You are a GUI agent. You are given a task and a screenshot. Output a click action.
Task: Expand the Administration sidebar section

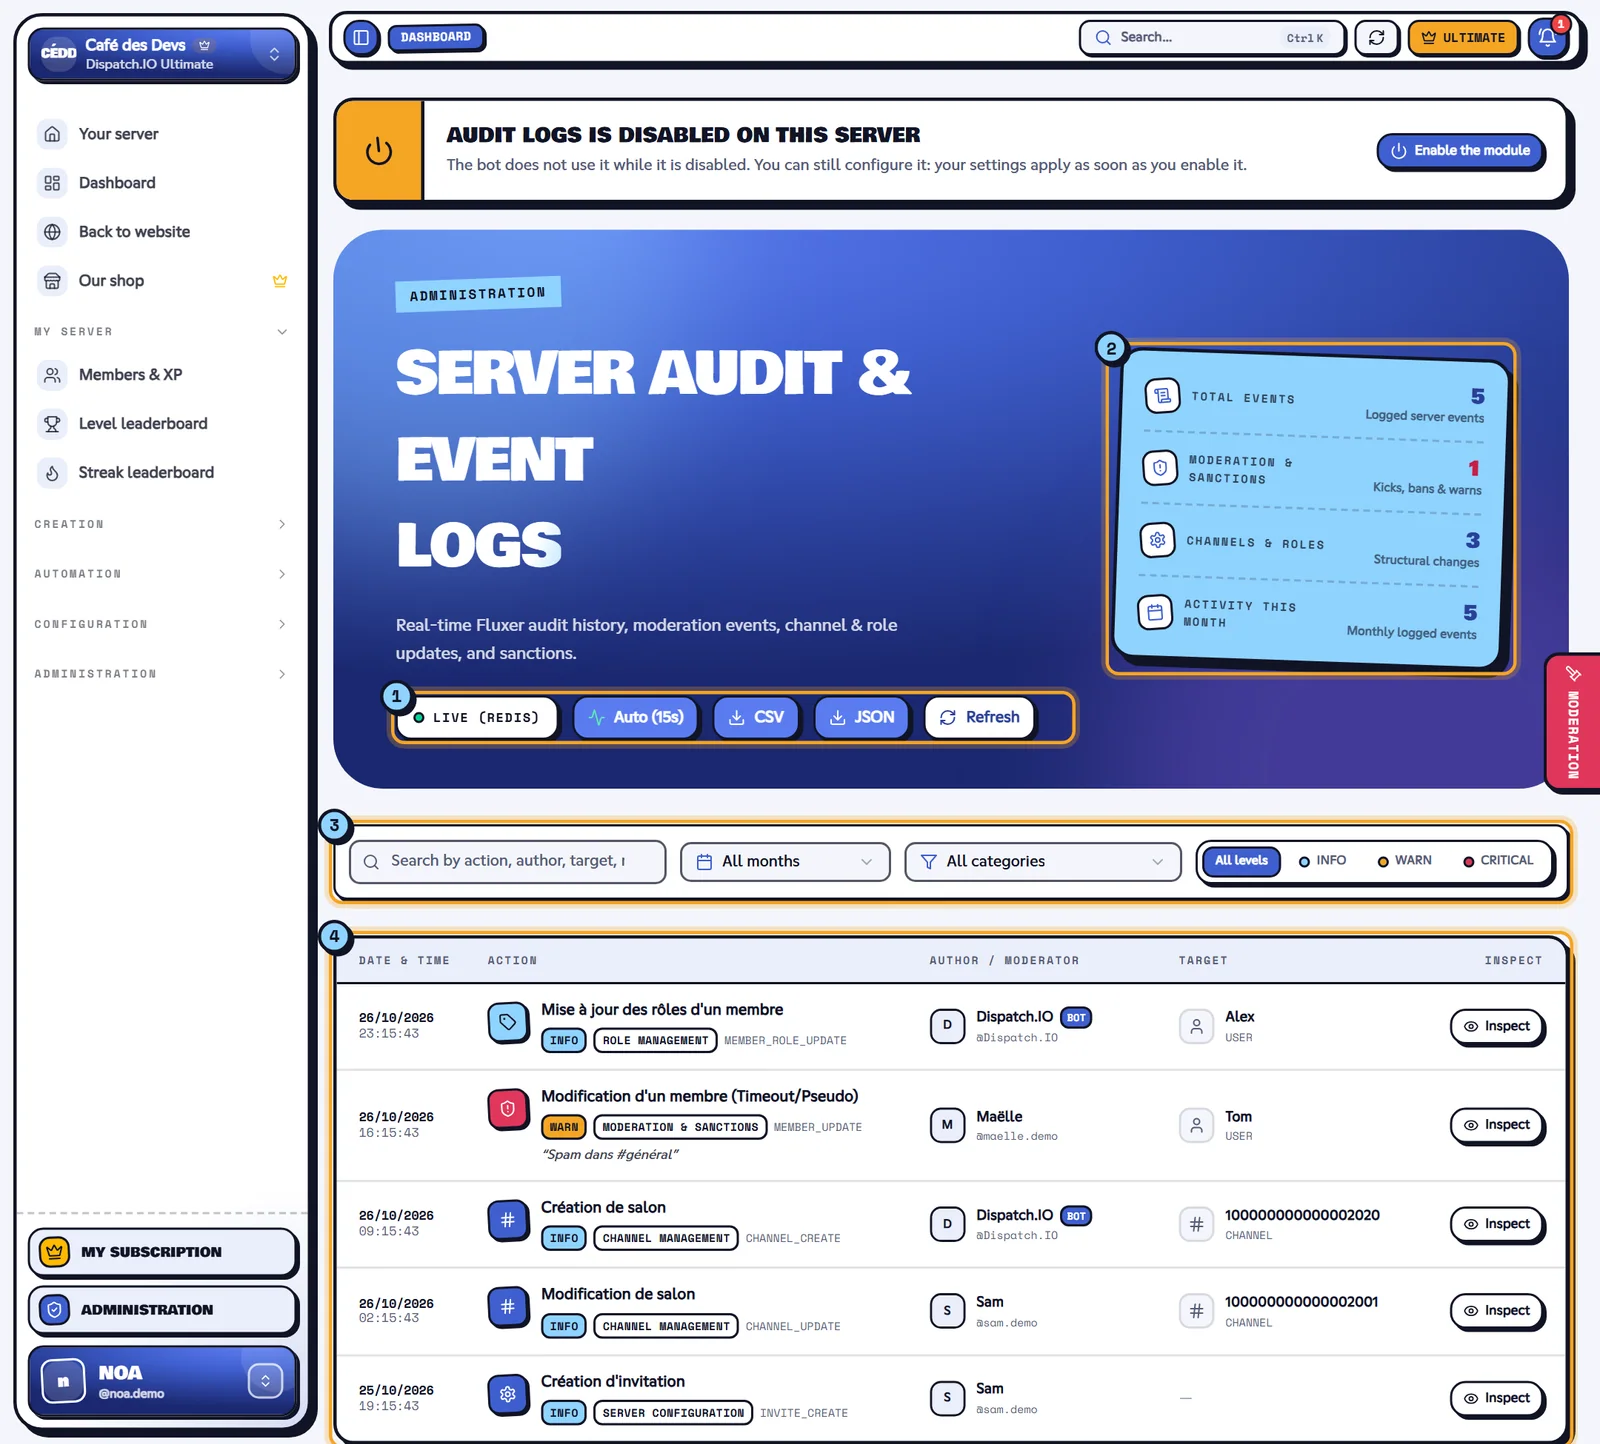click(x=161, y=674)
